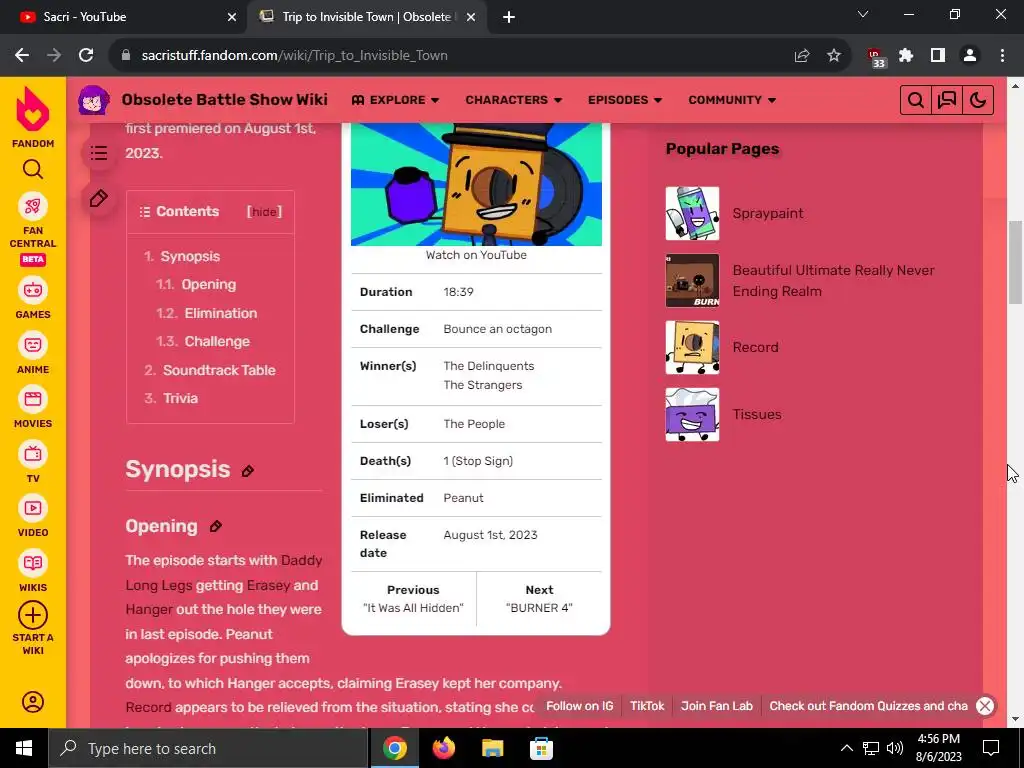Screen dimensions: 1024x768
Task: Open the Movies clapperboard icon
Action: click(x=33, y=399)
